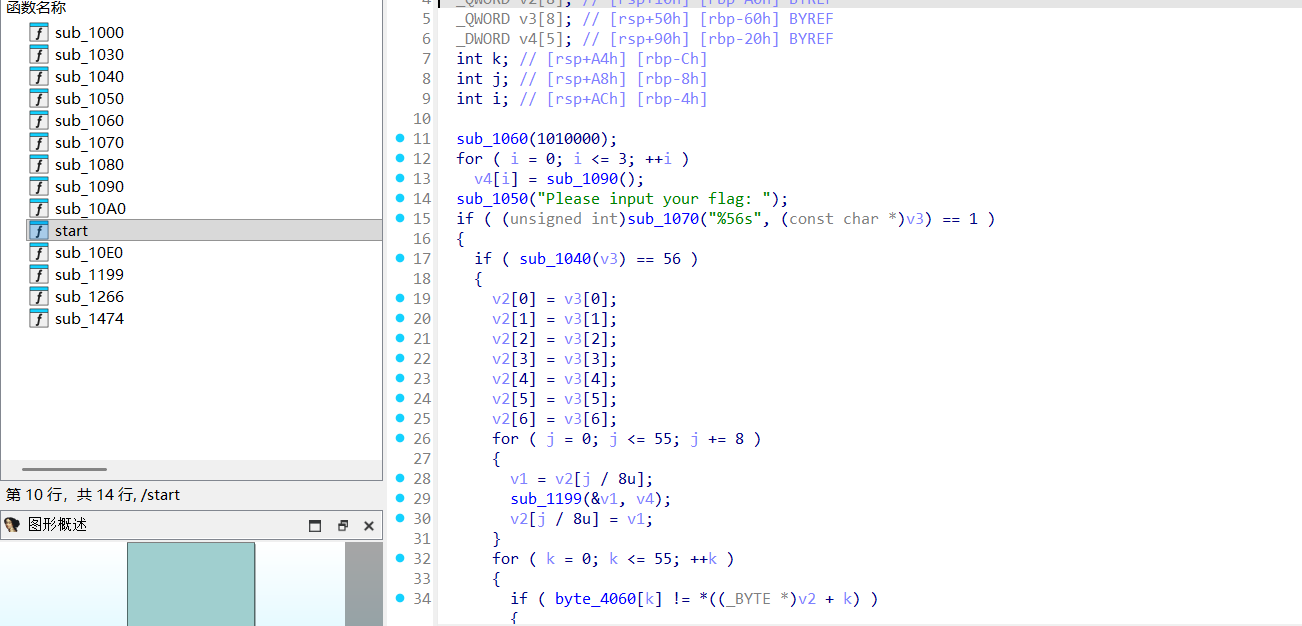
Task: Click the function icon next to sub_1060
Action: click(39, 120)
